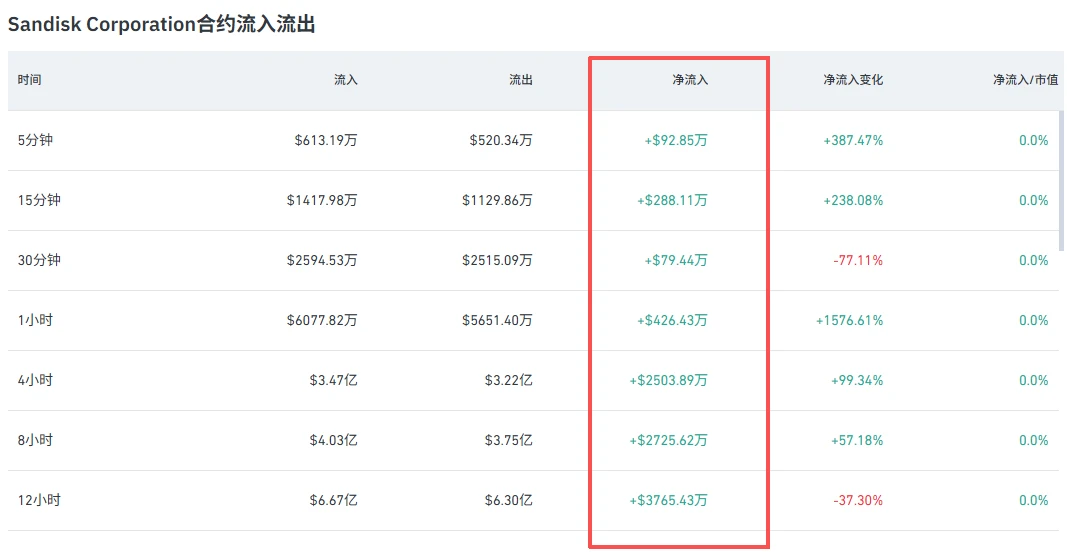Click outflow value $6.30亿
The height and width of the screenshot is (552, 1067).
point(508,500)
